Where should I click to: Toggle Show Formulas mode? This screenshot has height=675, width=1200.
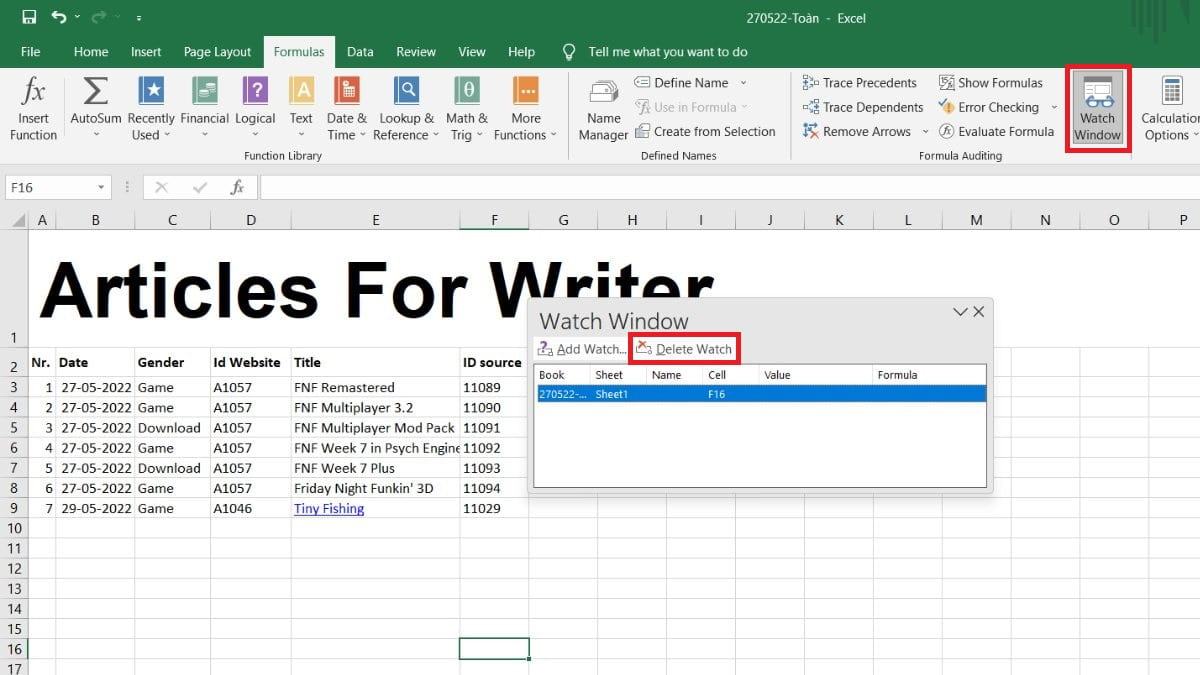pos(990,83)
